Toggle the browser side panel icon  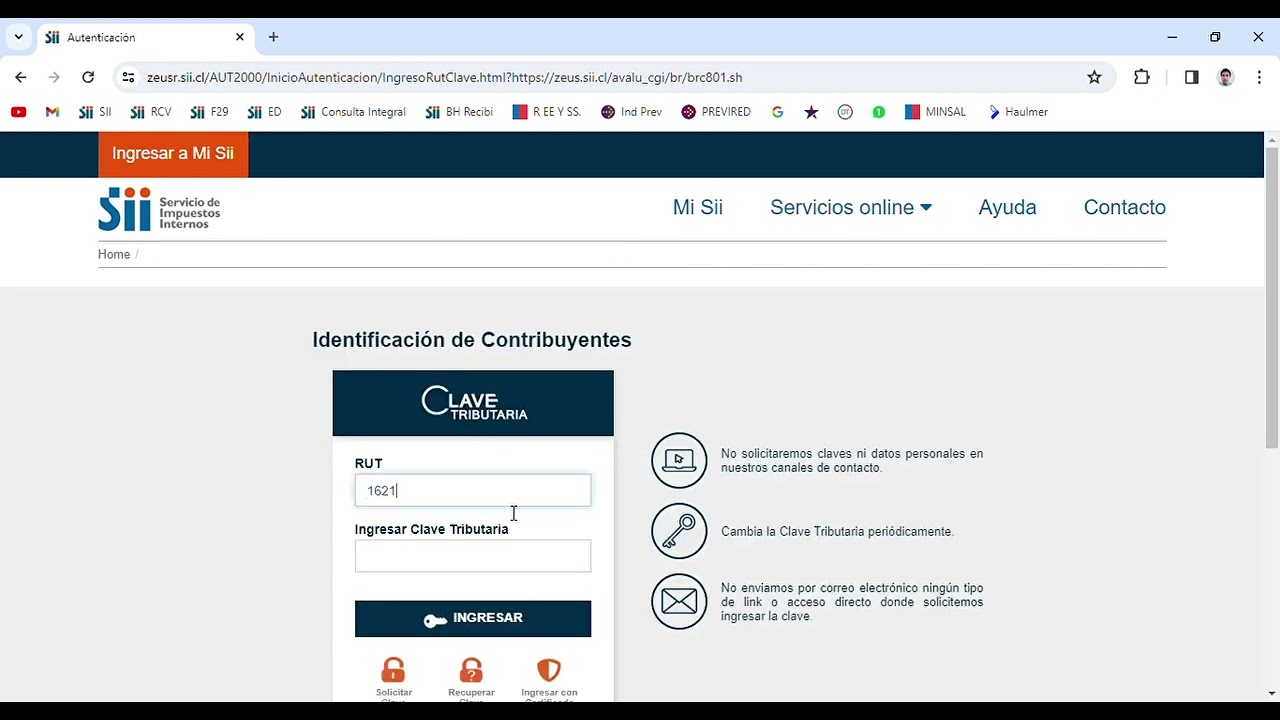[x=1191, y=77]
